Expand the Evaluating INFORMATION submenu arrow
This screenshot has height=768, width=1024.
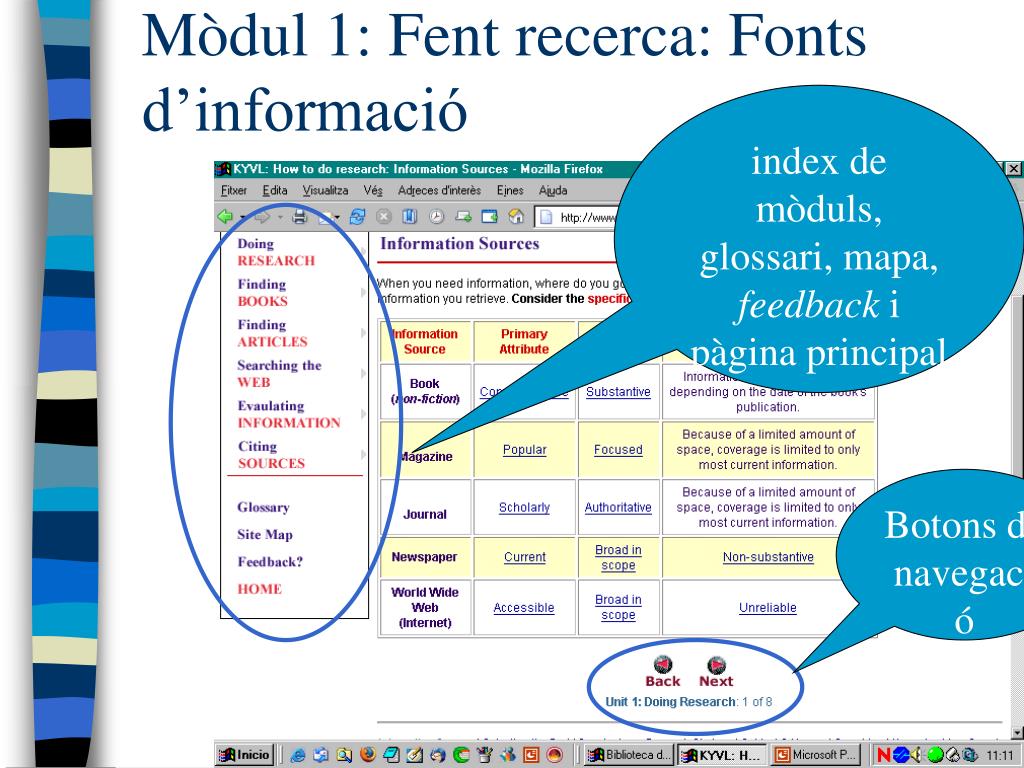(x=364, y=414)
